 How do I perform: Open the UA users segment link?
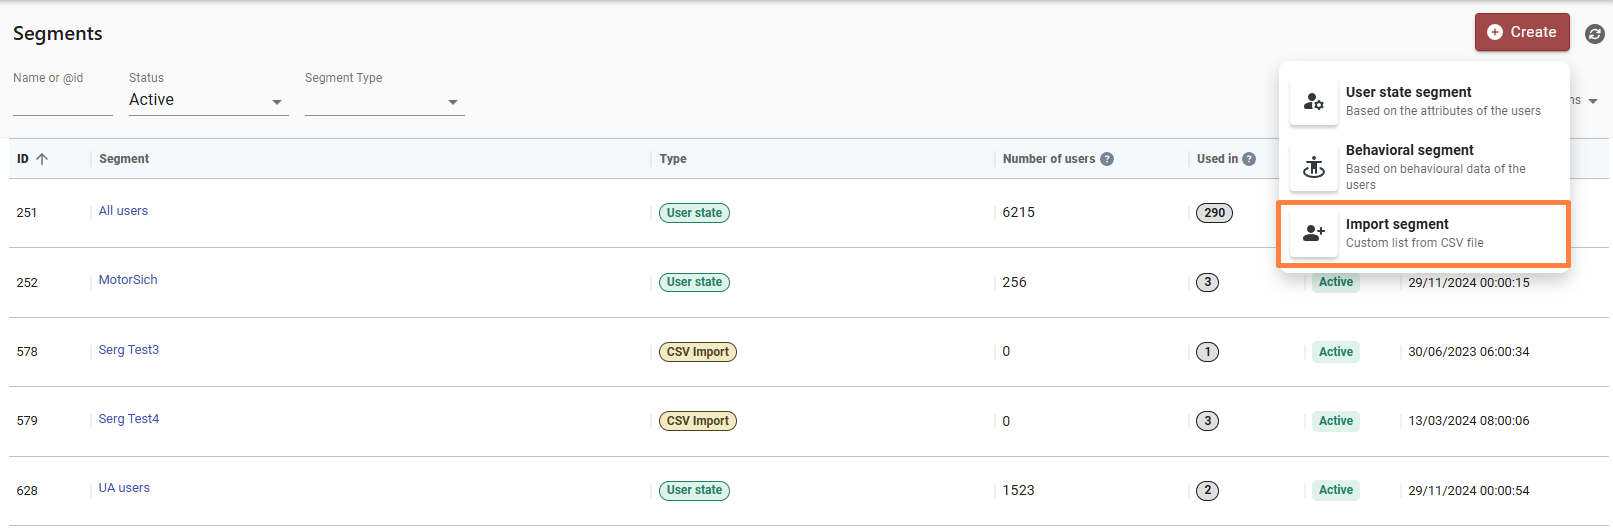[124, 488]
